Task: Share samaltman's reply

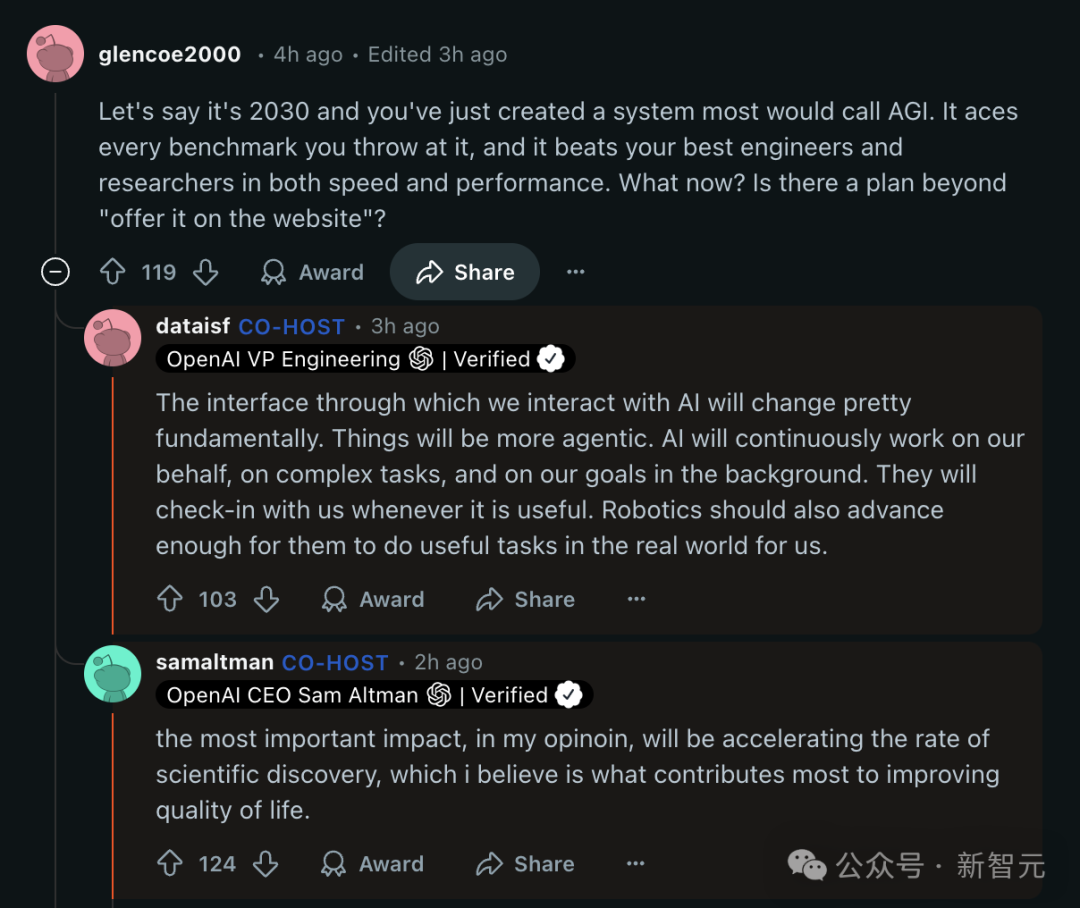Action: (525, 864)
